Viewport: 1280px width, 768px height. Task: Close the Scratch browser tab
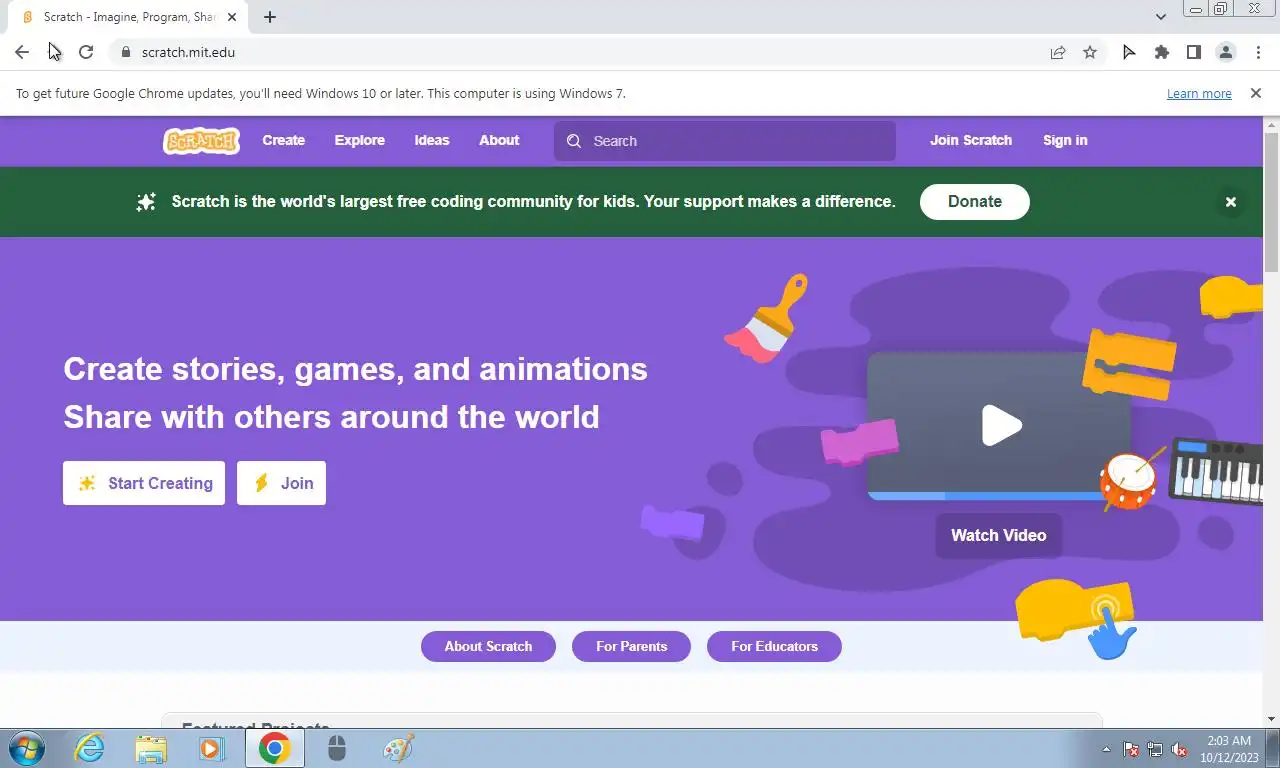[232, 17]
